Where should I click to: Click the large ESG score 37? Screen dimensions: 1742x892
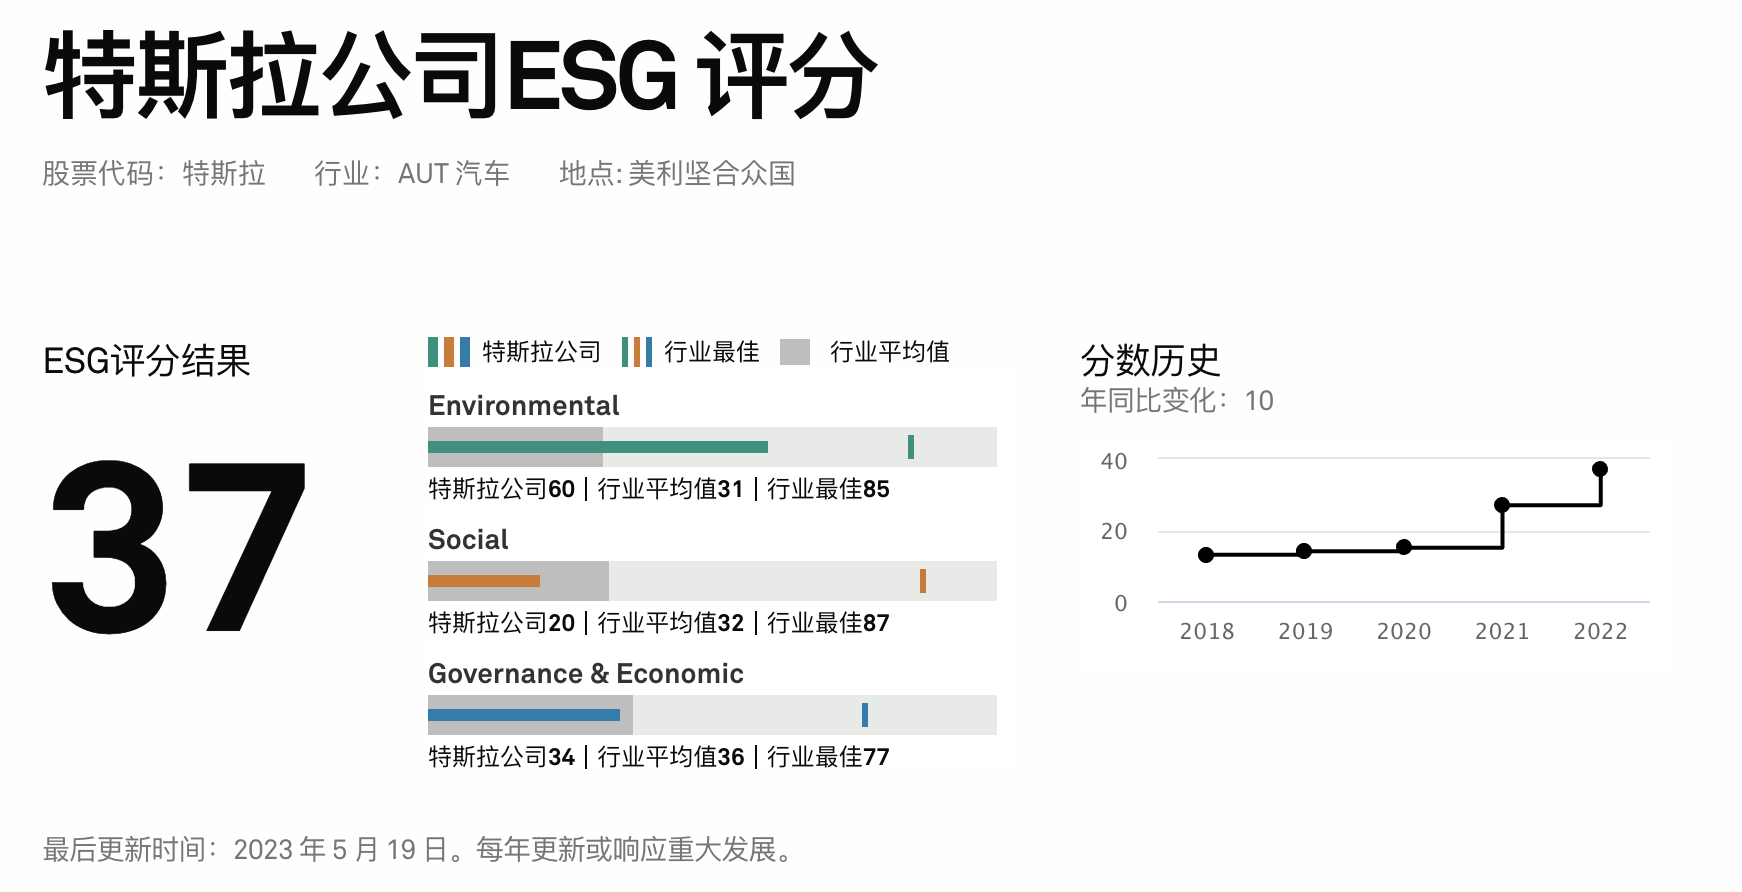click(178, 547)
